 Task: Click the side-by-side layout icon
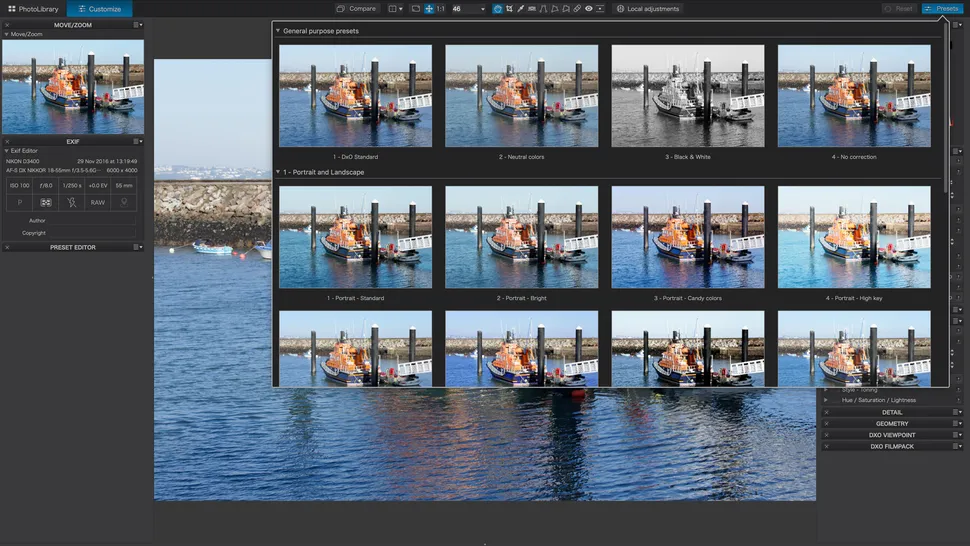pos(393,9)
